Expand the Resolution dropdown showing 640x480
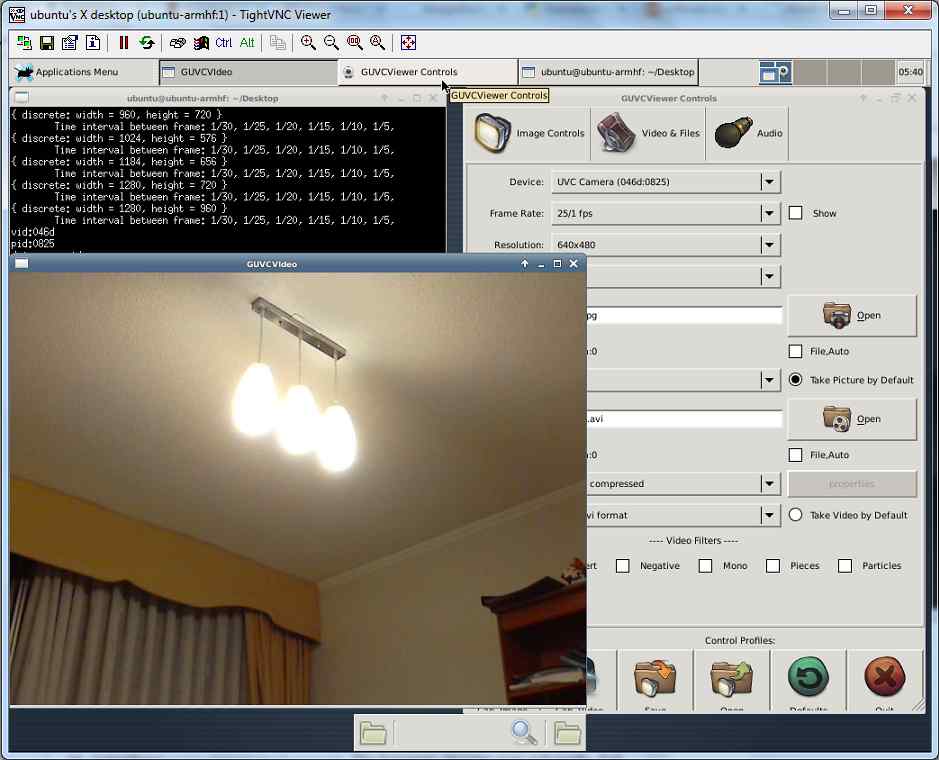The width and height of the screenshot is (939, 760). point(666,245)
